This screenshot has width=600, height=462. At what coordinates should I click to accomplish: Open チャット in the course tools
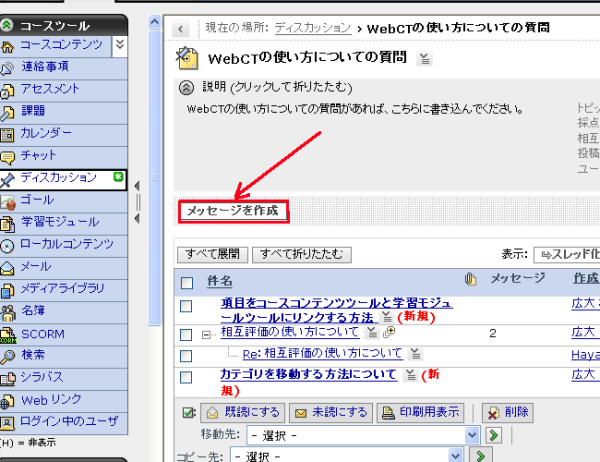point(39,155)
